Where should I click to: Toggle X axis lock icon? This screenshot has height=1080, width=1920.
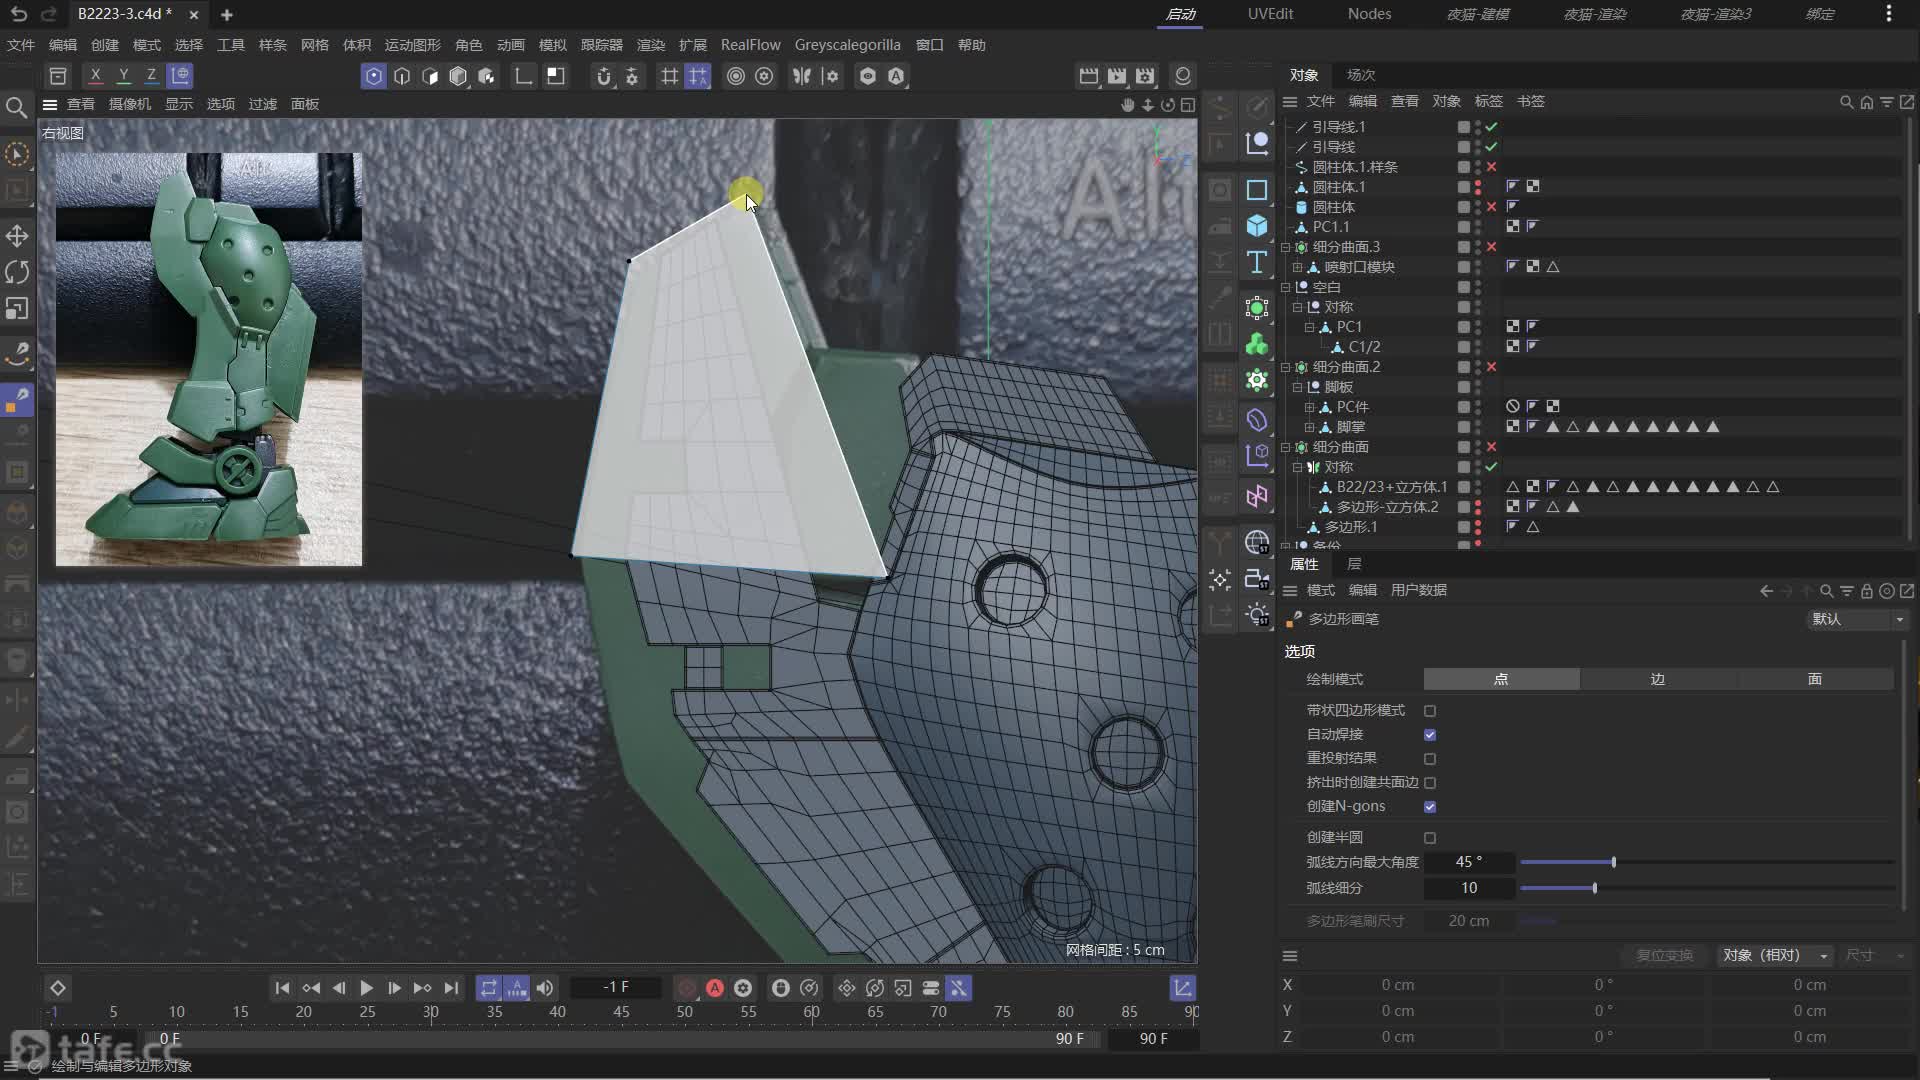(95, 75)
